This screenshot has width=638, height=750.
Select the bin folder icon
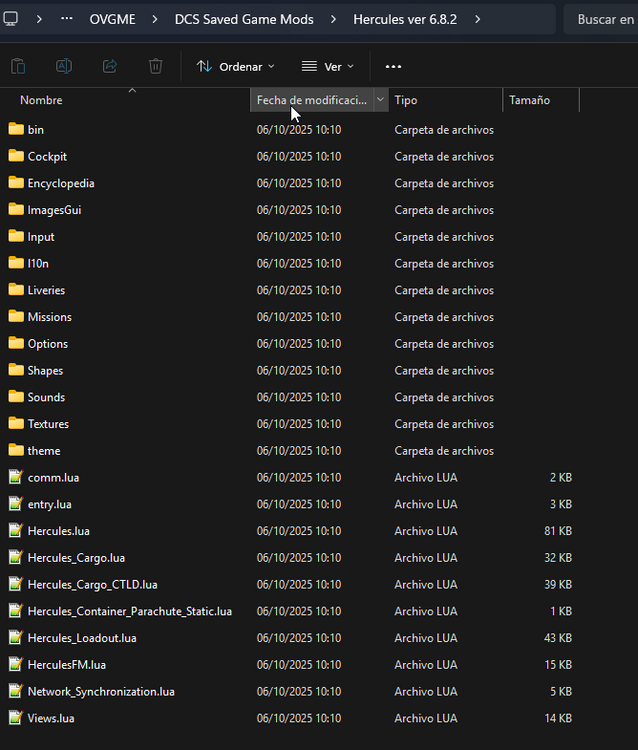point(16,129)
